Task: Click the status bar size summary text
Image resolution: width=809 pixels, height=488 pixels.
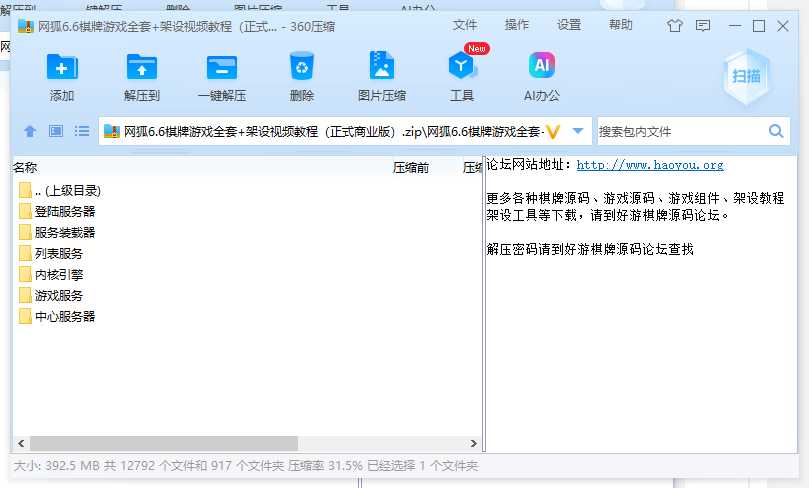Action: pyautogui.click(x=246, y=466)
